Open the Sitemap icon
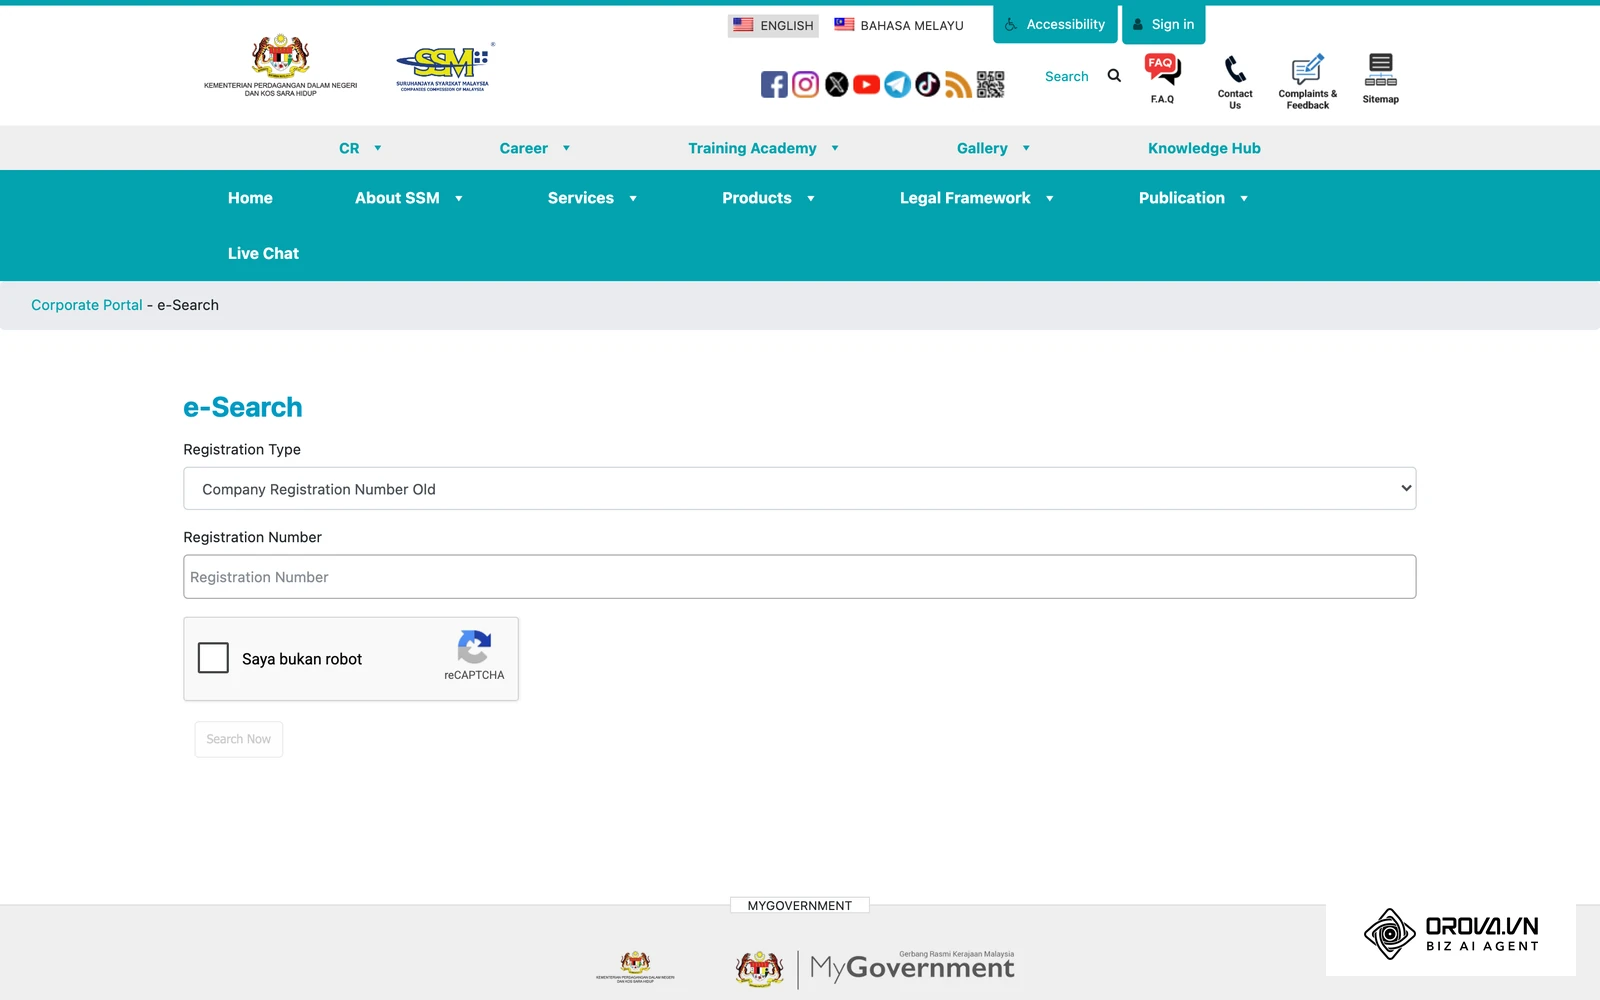The image size is (1600, 1000). tap(1380, 70)
